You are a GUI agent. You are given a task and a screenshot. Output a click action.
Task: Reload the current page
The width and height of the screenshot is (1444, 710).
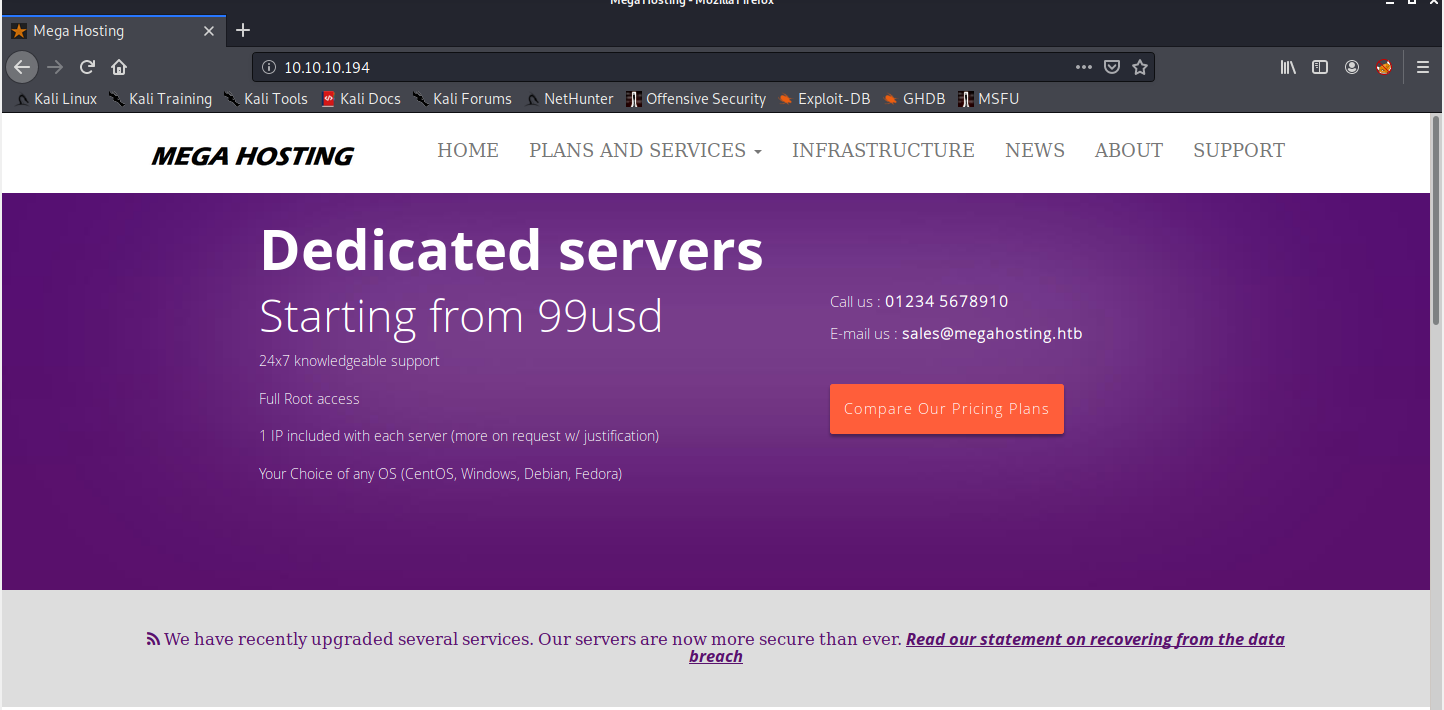tap(87, 67)
